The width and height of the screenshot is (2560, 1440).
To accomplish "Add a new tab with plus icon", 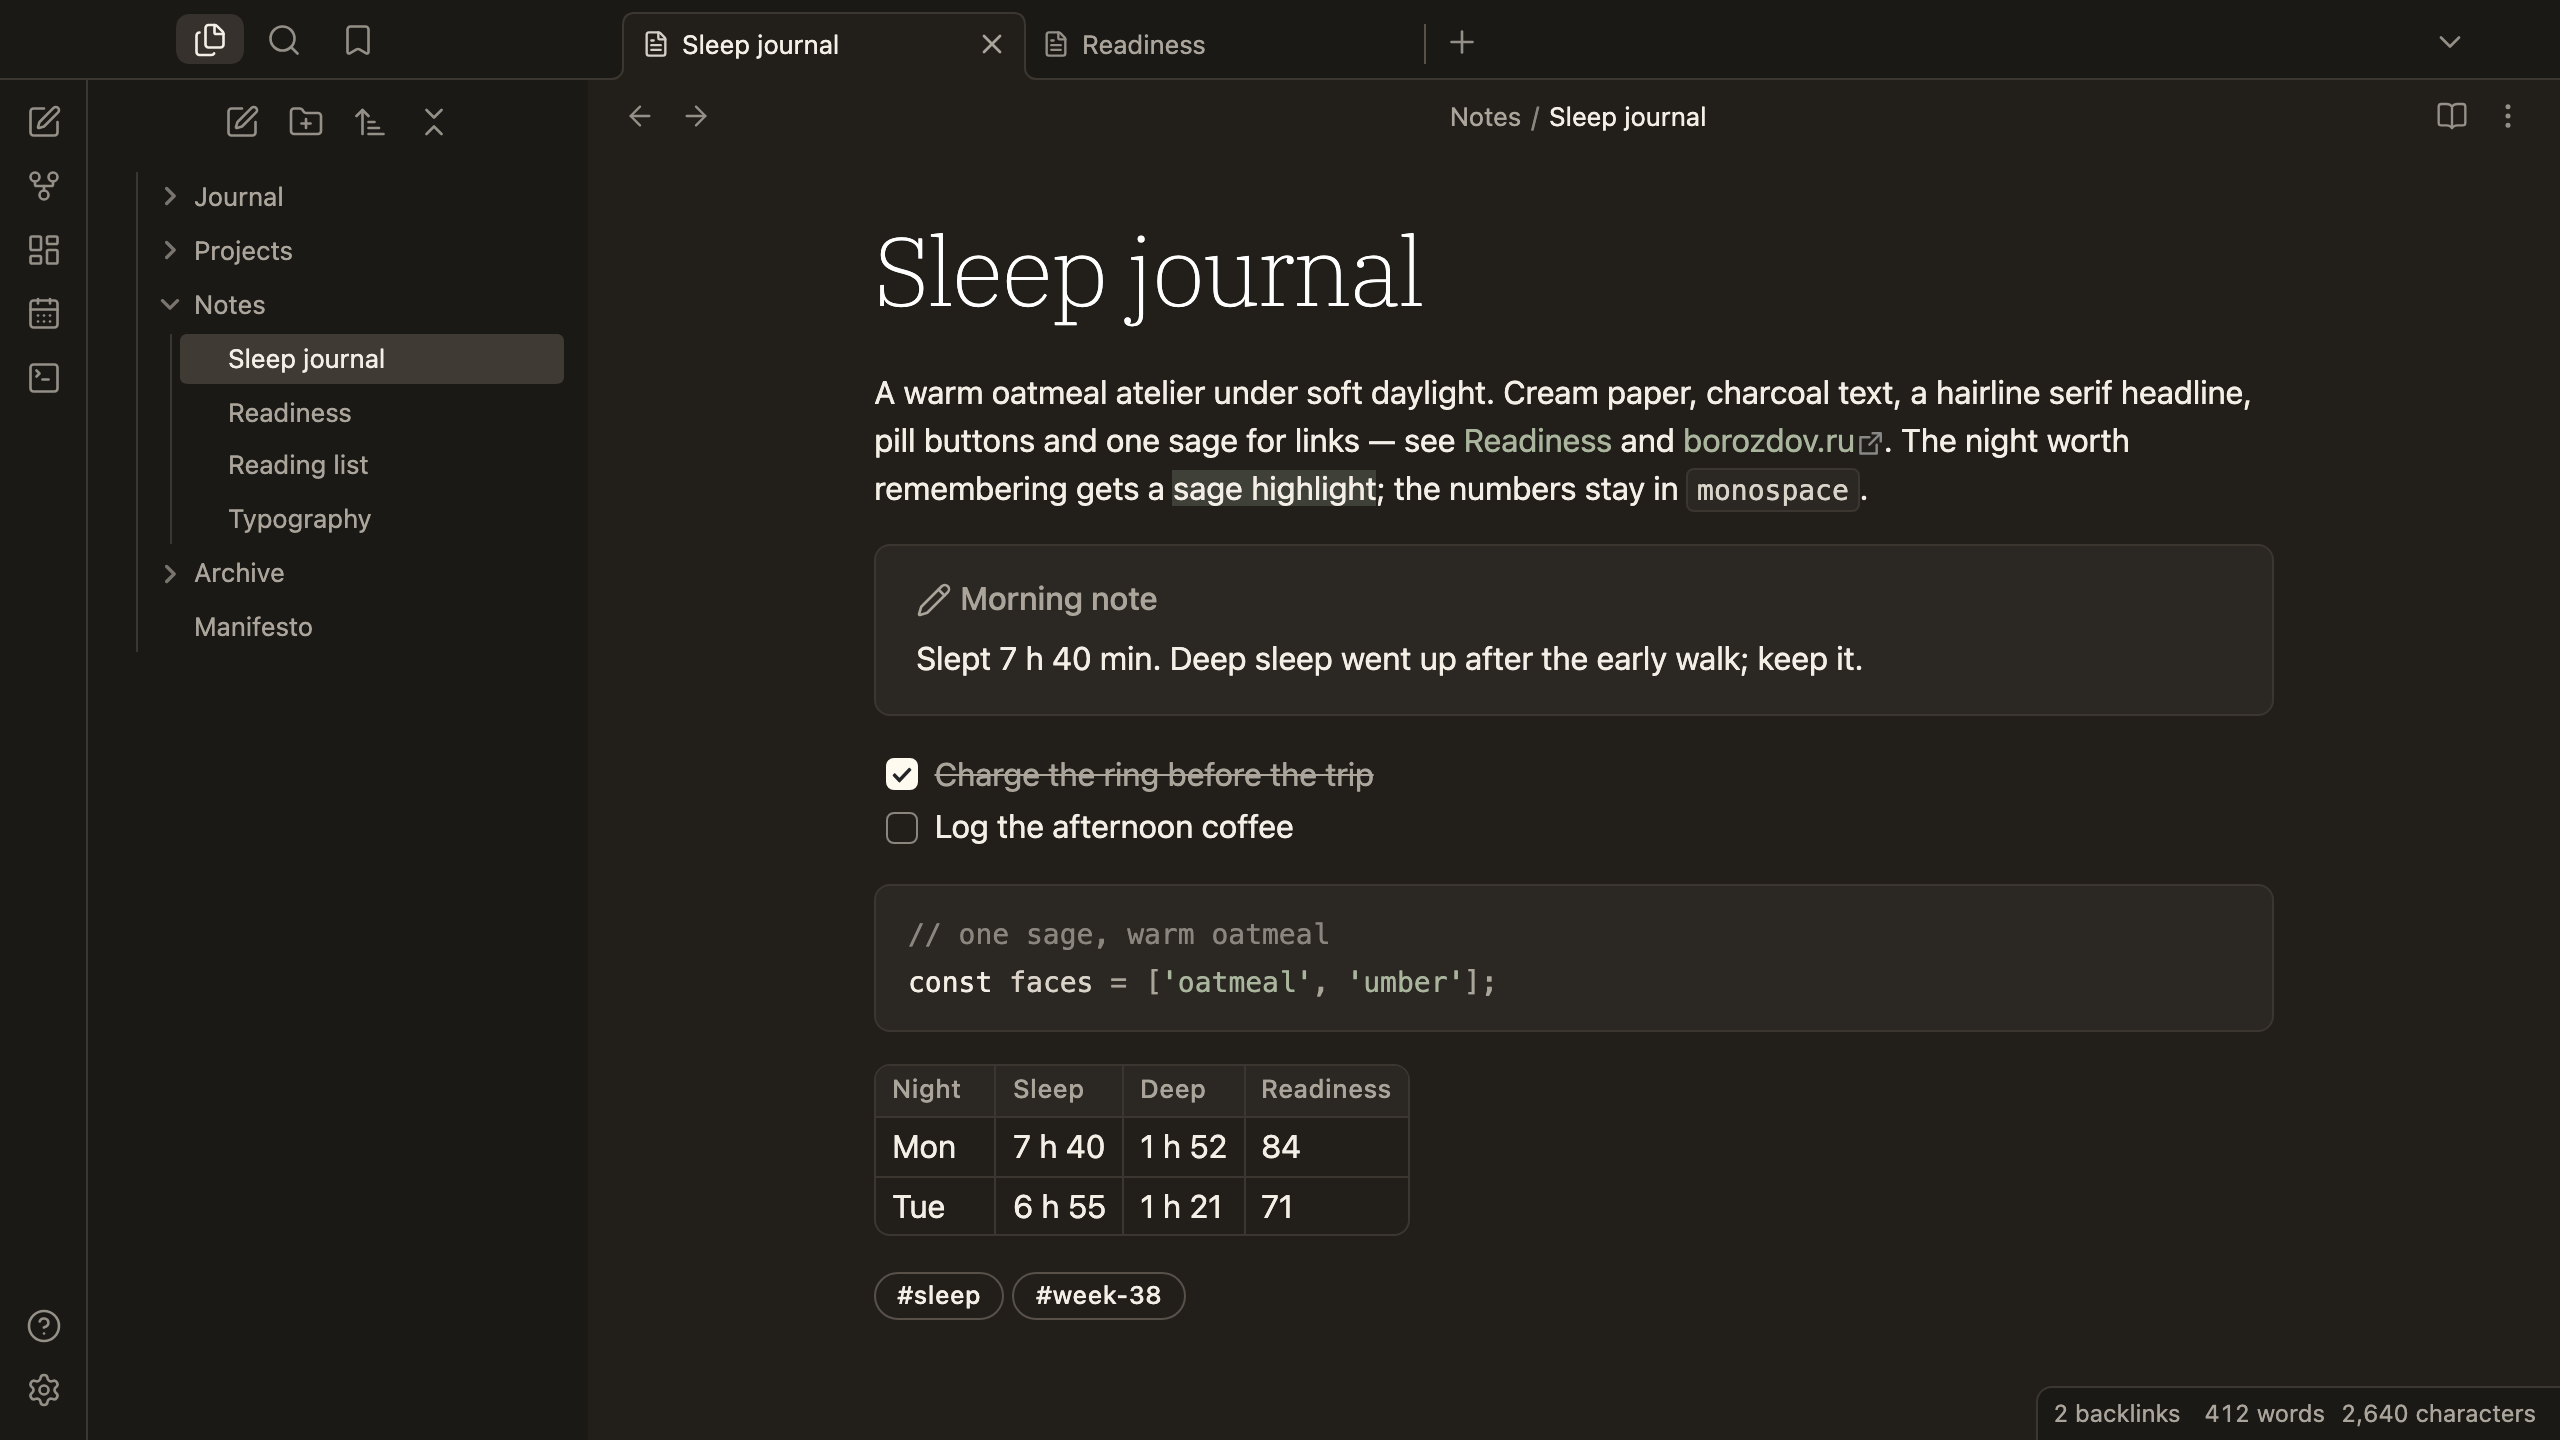I will (1462, 42).
